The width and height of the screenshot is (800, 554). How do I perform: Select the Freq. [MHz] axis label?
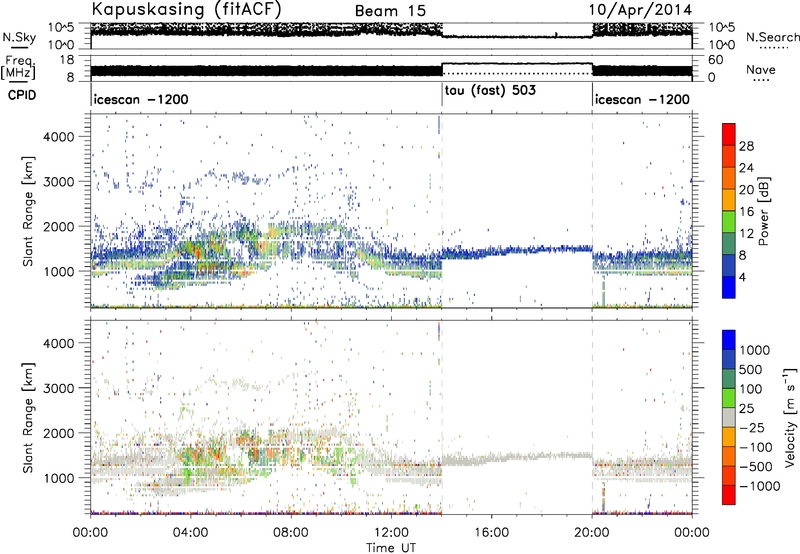pyautogui.click(x=18, y=68)
